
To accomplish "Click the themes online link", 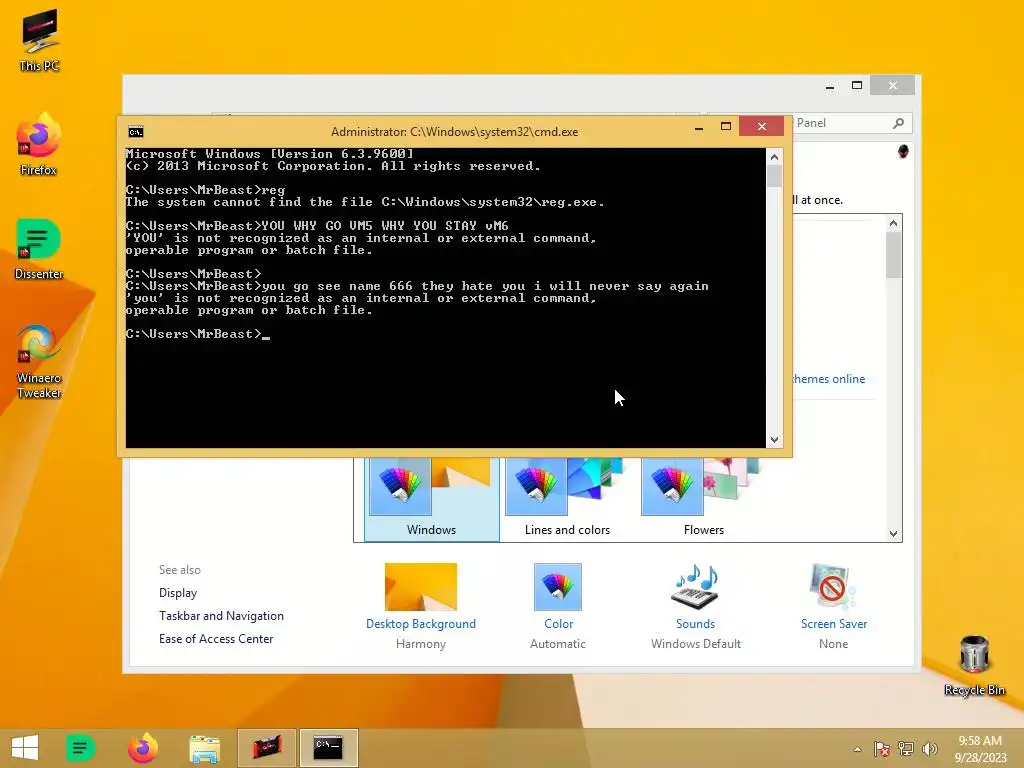I will [x=829, y=379].
